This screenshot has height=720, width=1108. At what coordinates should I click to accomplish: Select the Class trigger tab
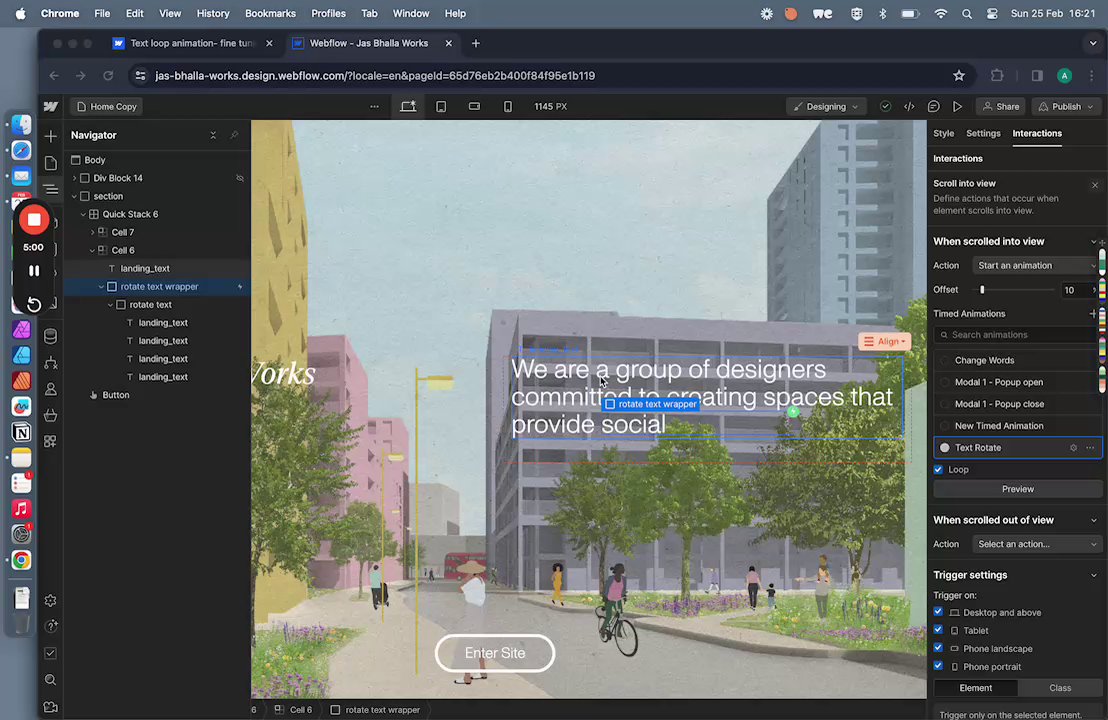1060,687
